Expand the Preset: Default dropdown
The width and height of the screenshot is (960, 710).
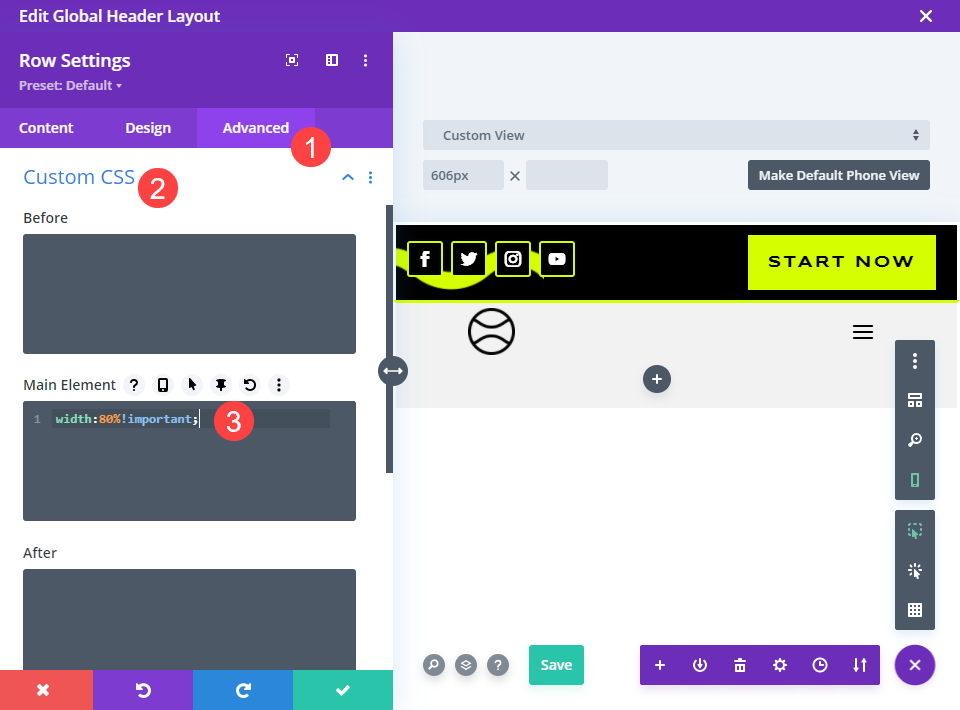point(70,86)
